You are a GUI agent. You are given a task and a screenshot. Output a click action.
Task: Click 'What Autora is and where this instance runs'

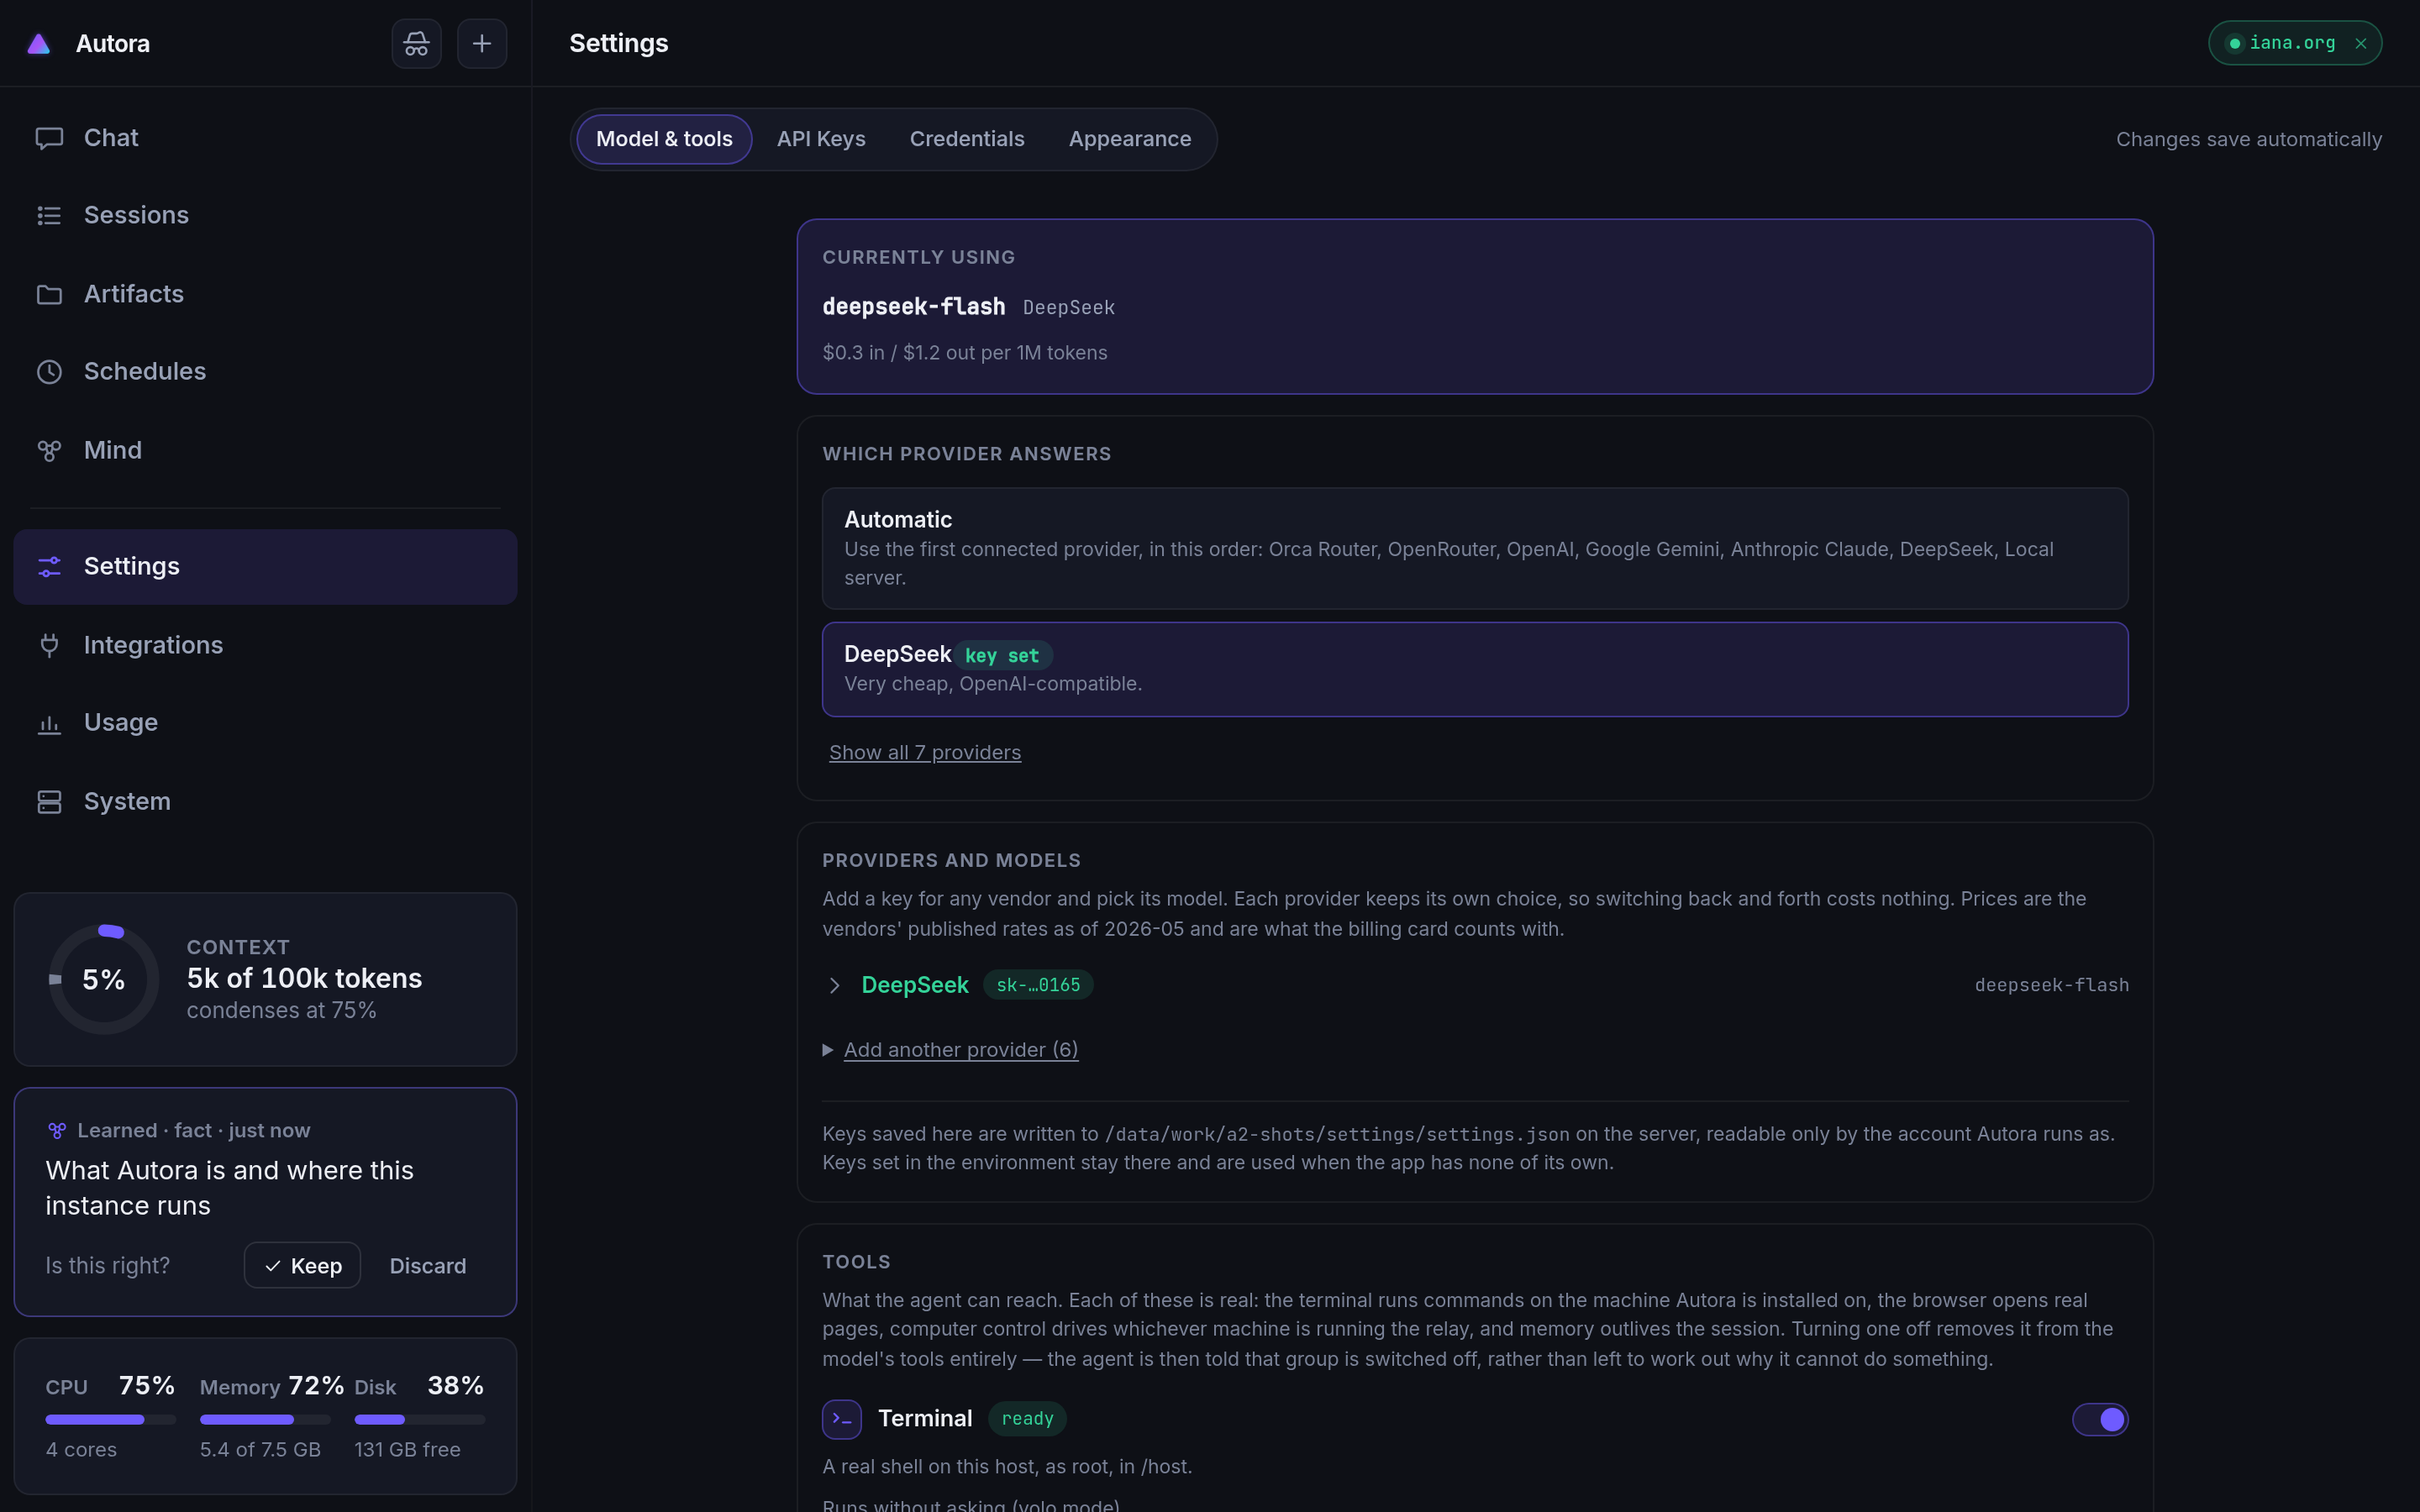229,1188
